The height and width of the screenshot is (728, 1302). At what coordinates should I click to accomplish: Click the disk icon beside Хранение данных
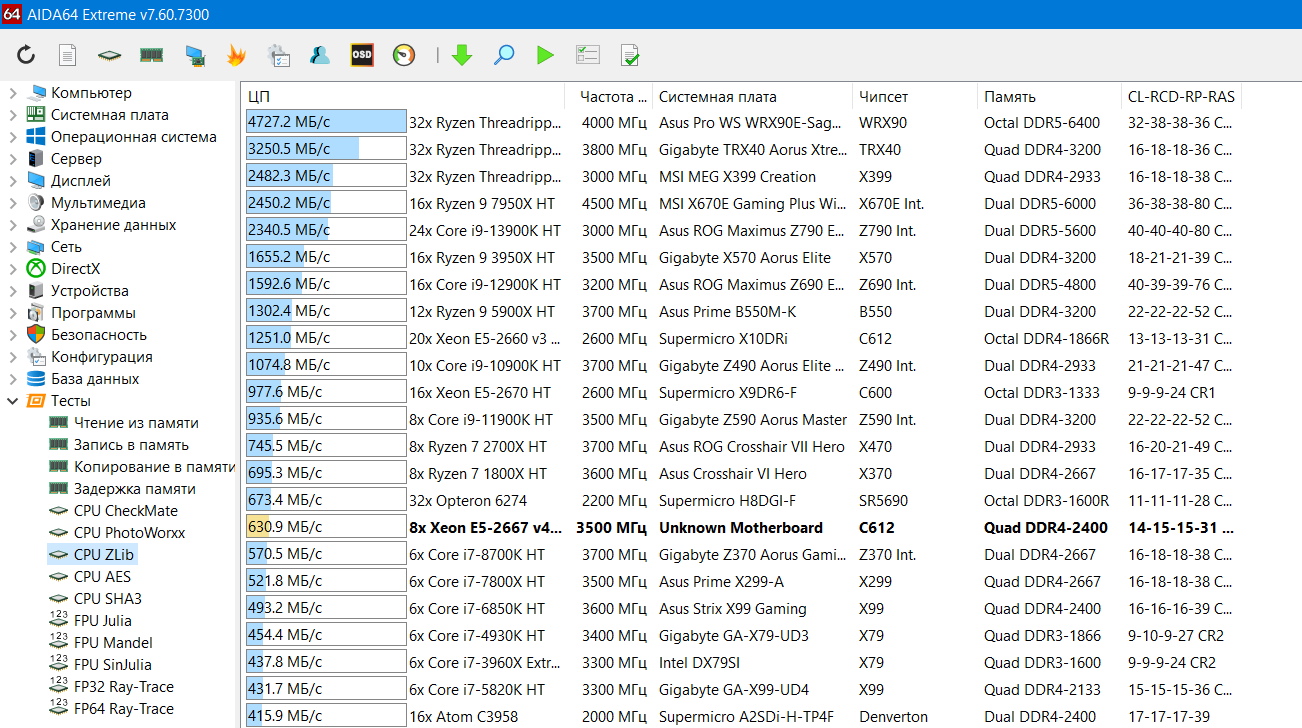click(36, 225)
